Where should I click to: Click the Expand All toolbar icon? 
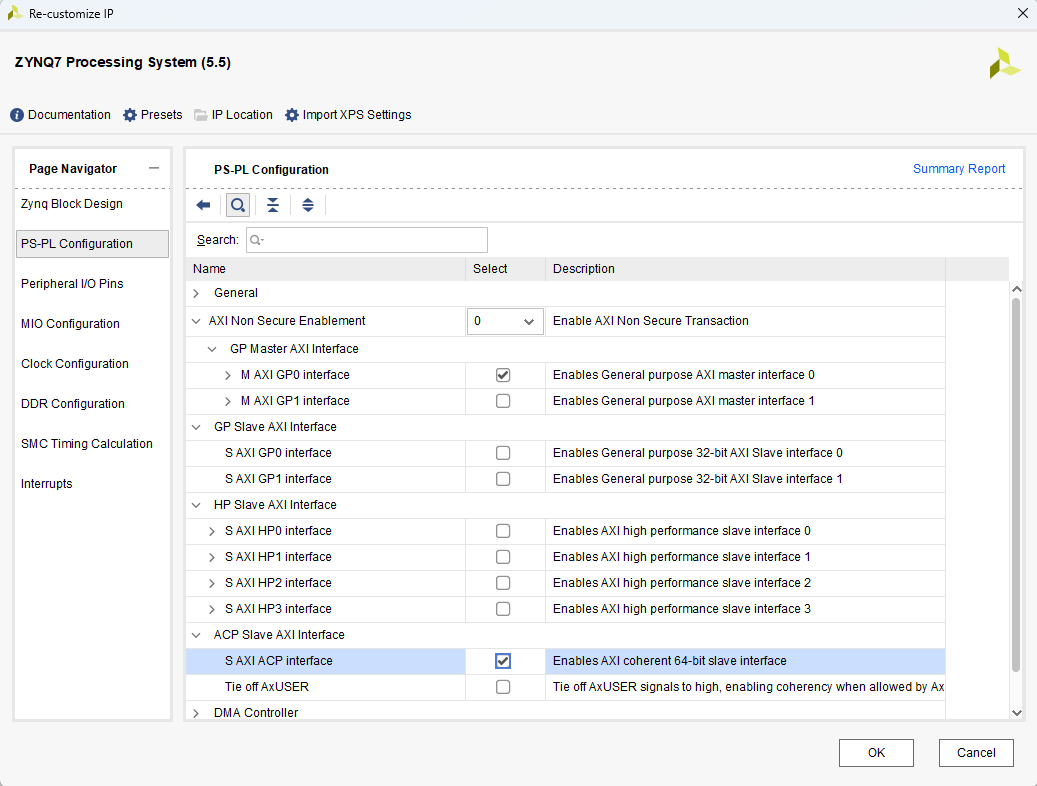308,205
